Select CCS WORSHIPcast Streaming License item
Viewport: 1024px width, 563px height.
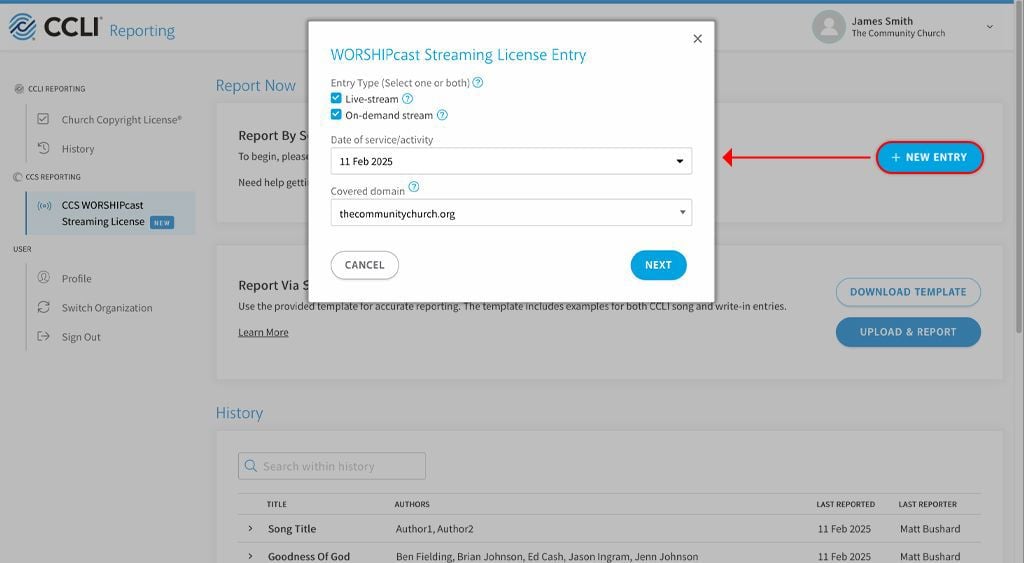tap(110, 213)
